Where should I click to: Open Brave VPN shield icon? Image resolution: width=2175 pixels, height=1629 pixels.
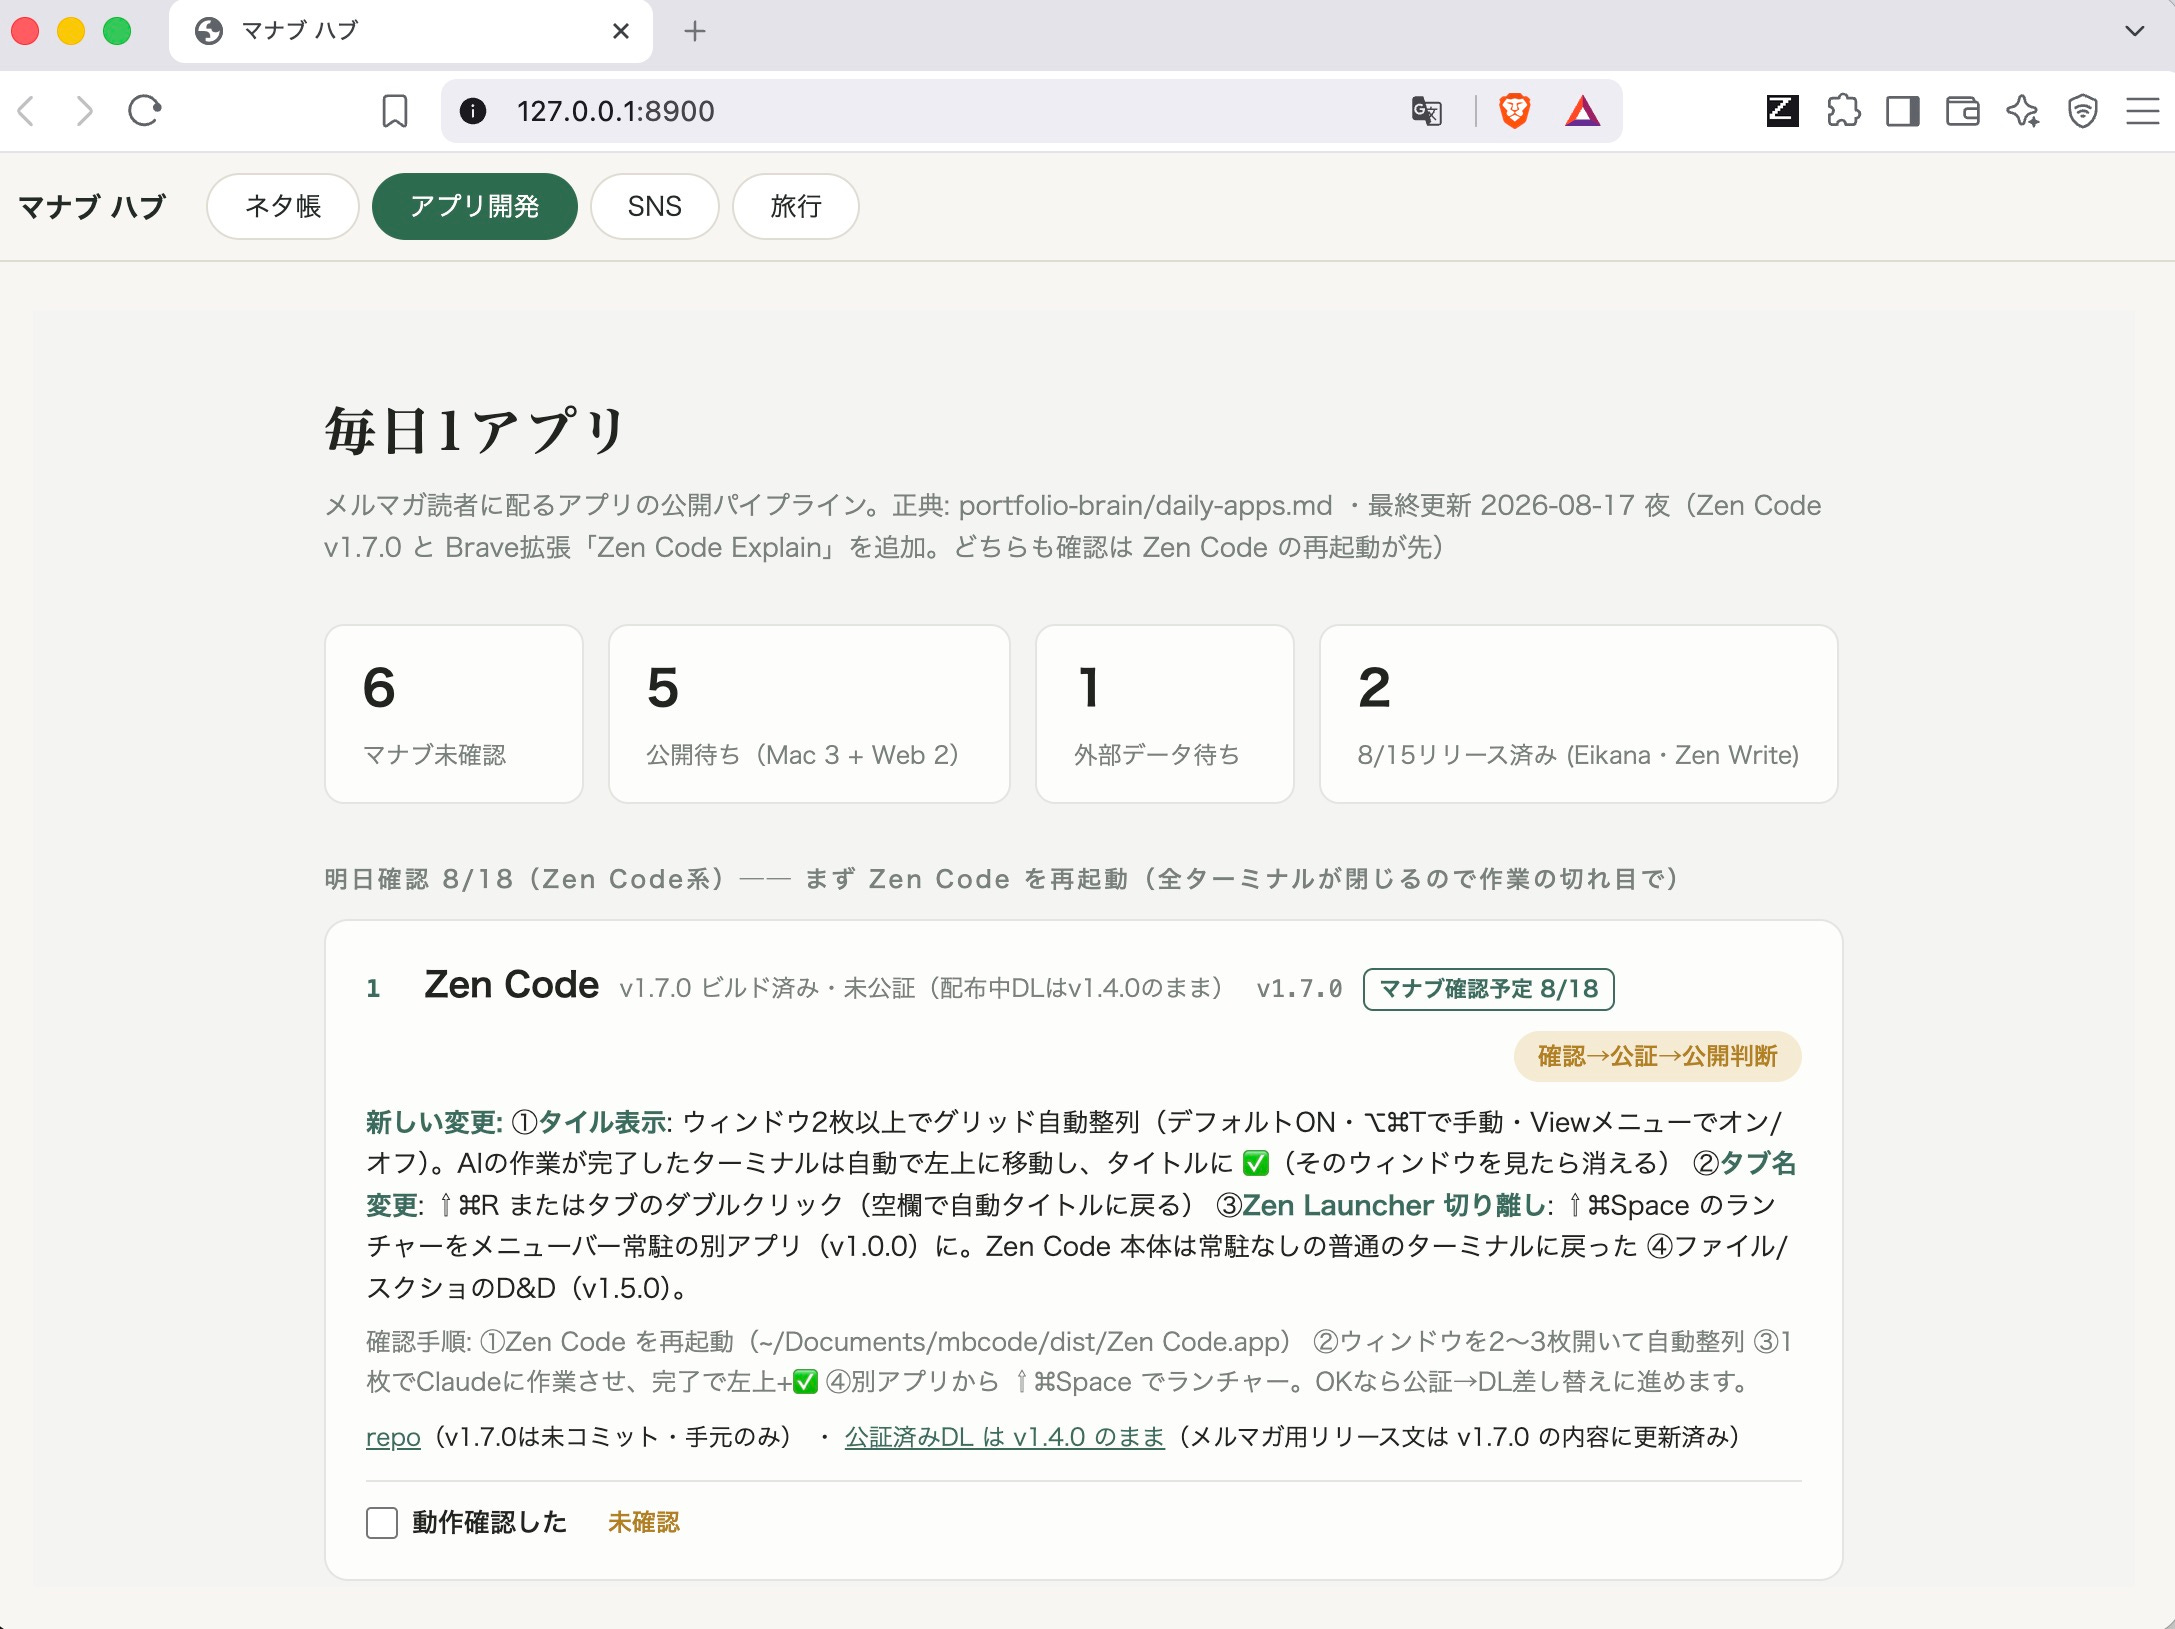2083,111
